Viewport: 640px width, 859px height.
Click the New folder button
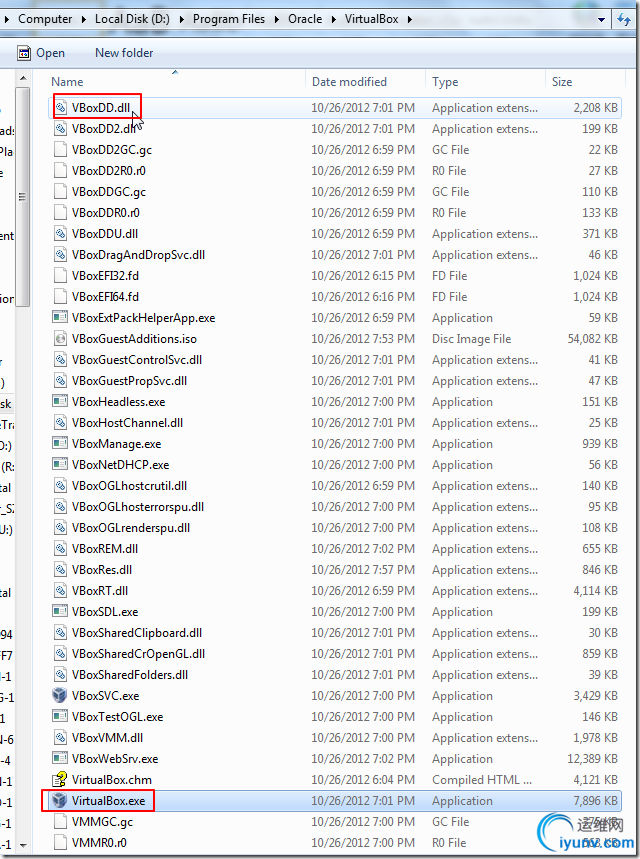[x=124, y=53]
